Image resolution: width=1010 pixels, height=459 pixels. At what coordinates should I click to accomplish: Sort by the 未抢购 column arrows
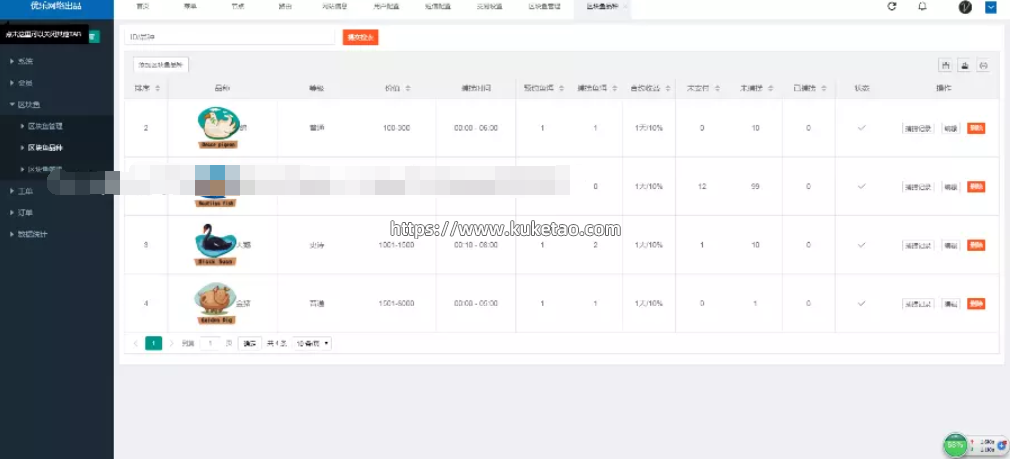click(x=770, y=88)
